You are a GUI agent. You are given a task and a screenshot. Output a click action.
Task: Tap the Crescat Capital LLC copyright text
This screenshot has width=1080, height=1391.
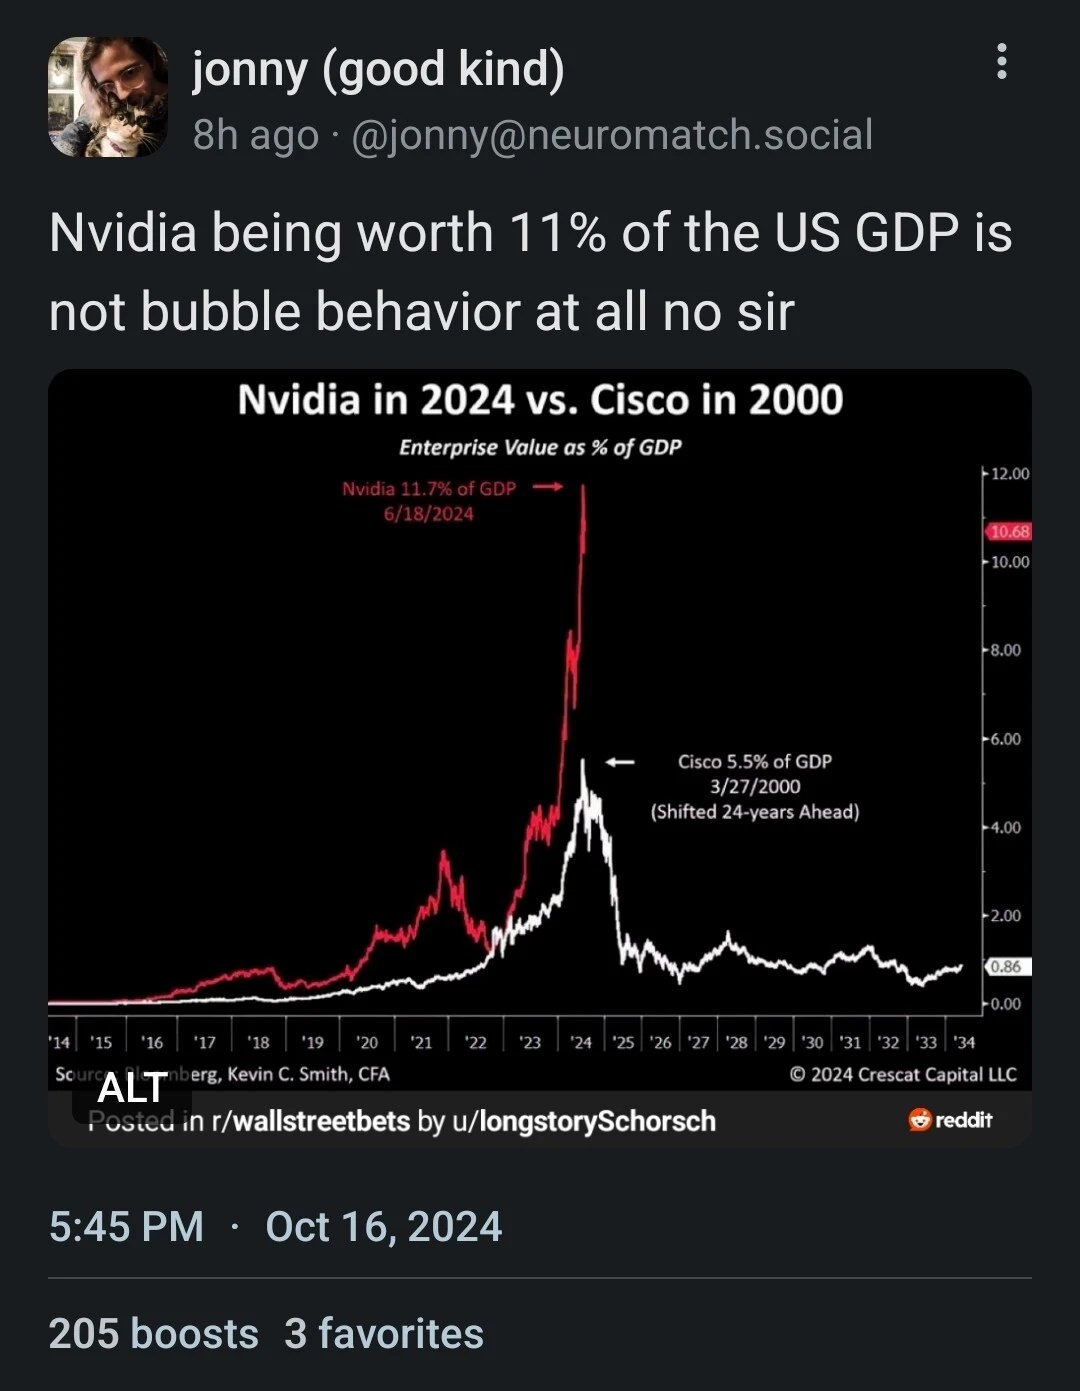click(902, 1074)
